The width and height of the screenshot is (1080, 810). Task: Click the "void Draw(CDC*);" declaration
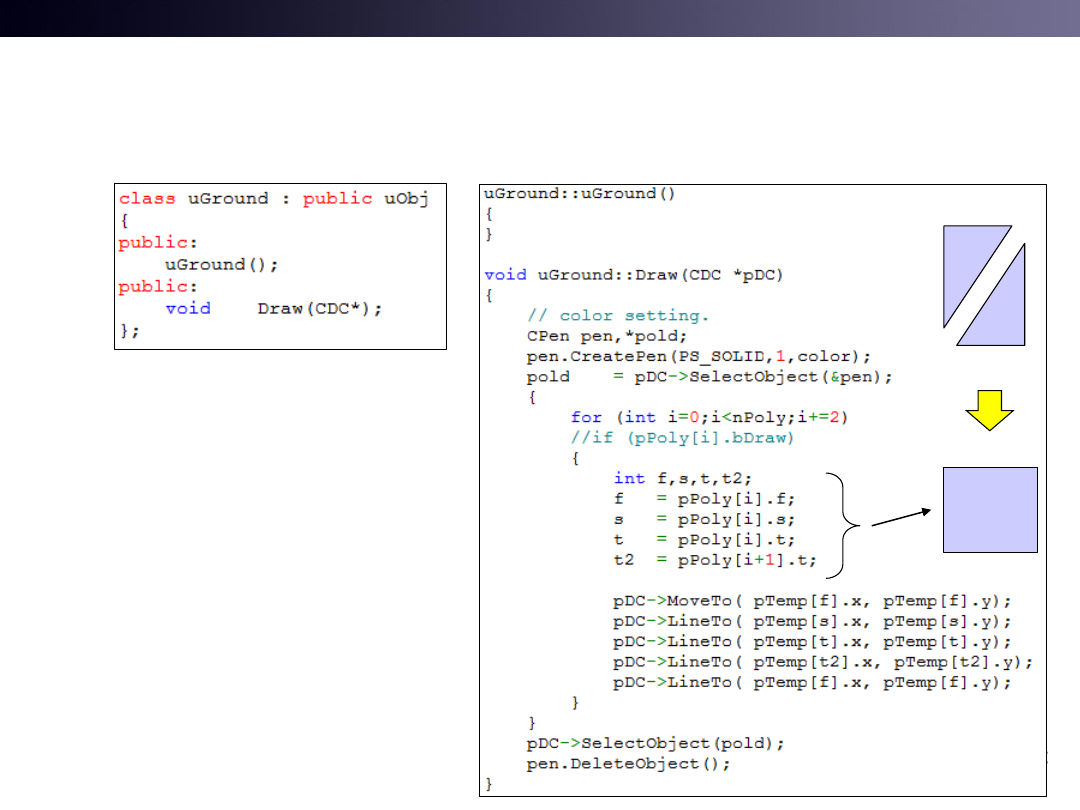click(x=274, y=308)
